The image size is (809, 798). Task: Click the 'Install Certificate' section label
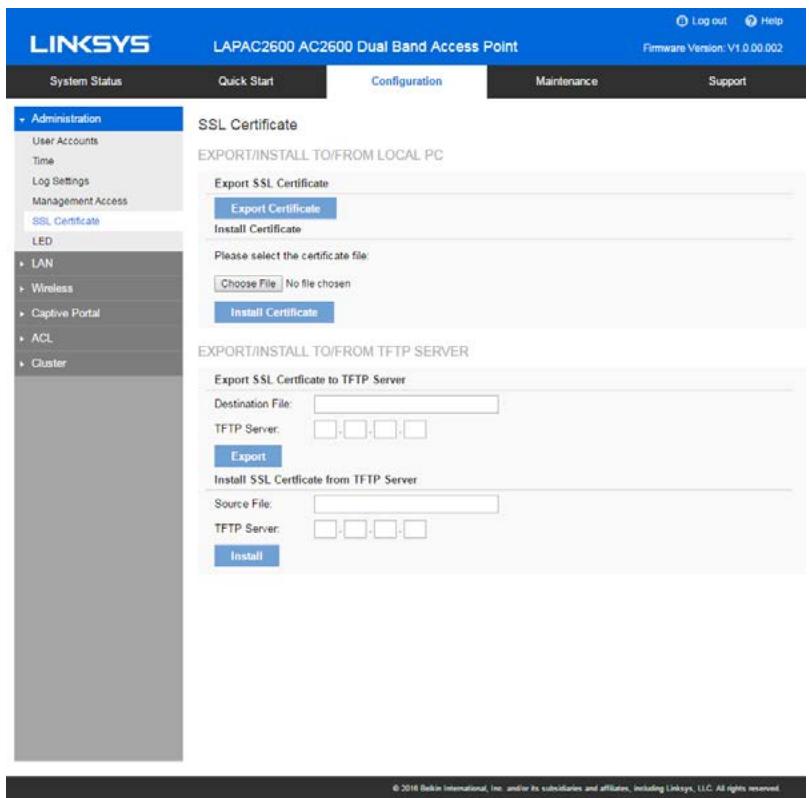click(x=257, y=229)
